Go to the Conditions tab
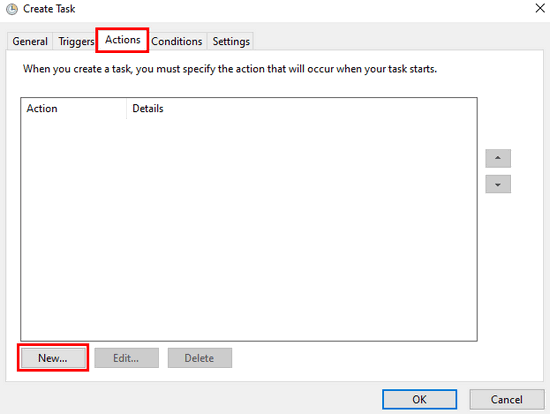The width and height of the screenshot is (550, 414). [x=177, y=41]
